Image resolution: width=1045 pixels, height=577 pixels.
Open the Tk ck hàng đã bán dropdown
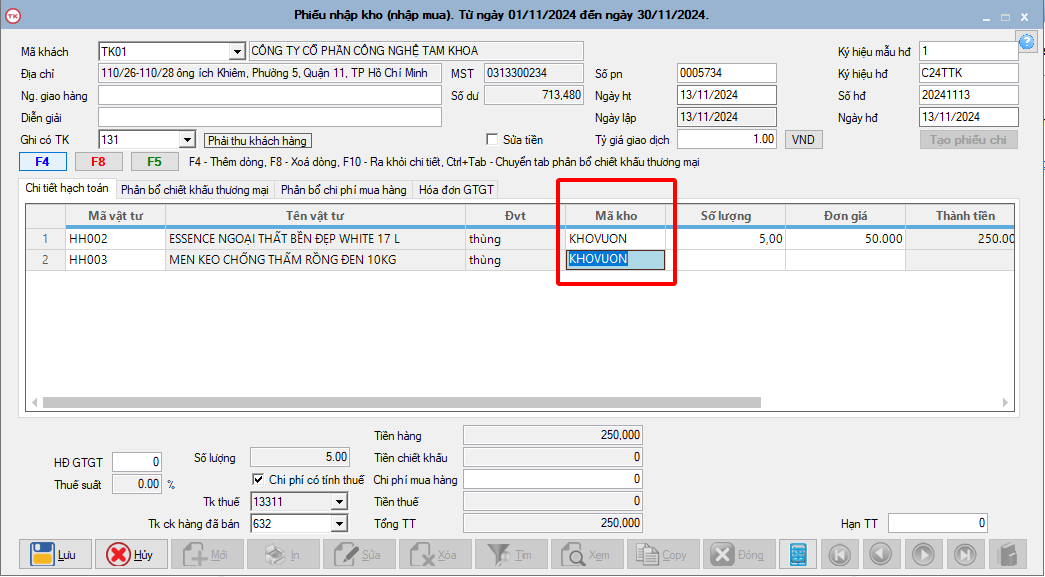tap(339, 524)
